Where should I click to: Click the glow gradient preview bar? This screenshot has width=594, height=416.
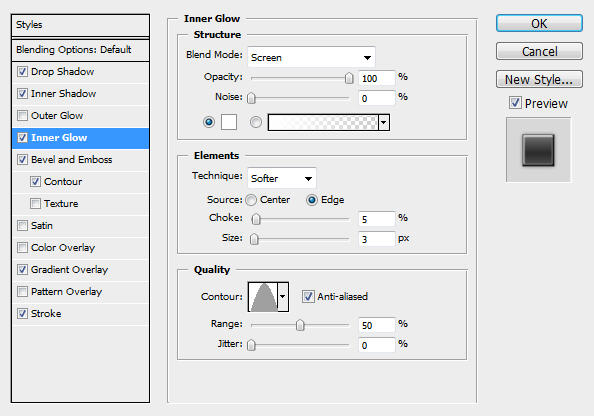tap(323, 122)
